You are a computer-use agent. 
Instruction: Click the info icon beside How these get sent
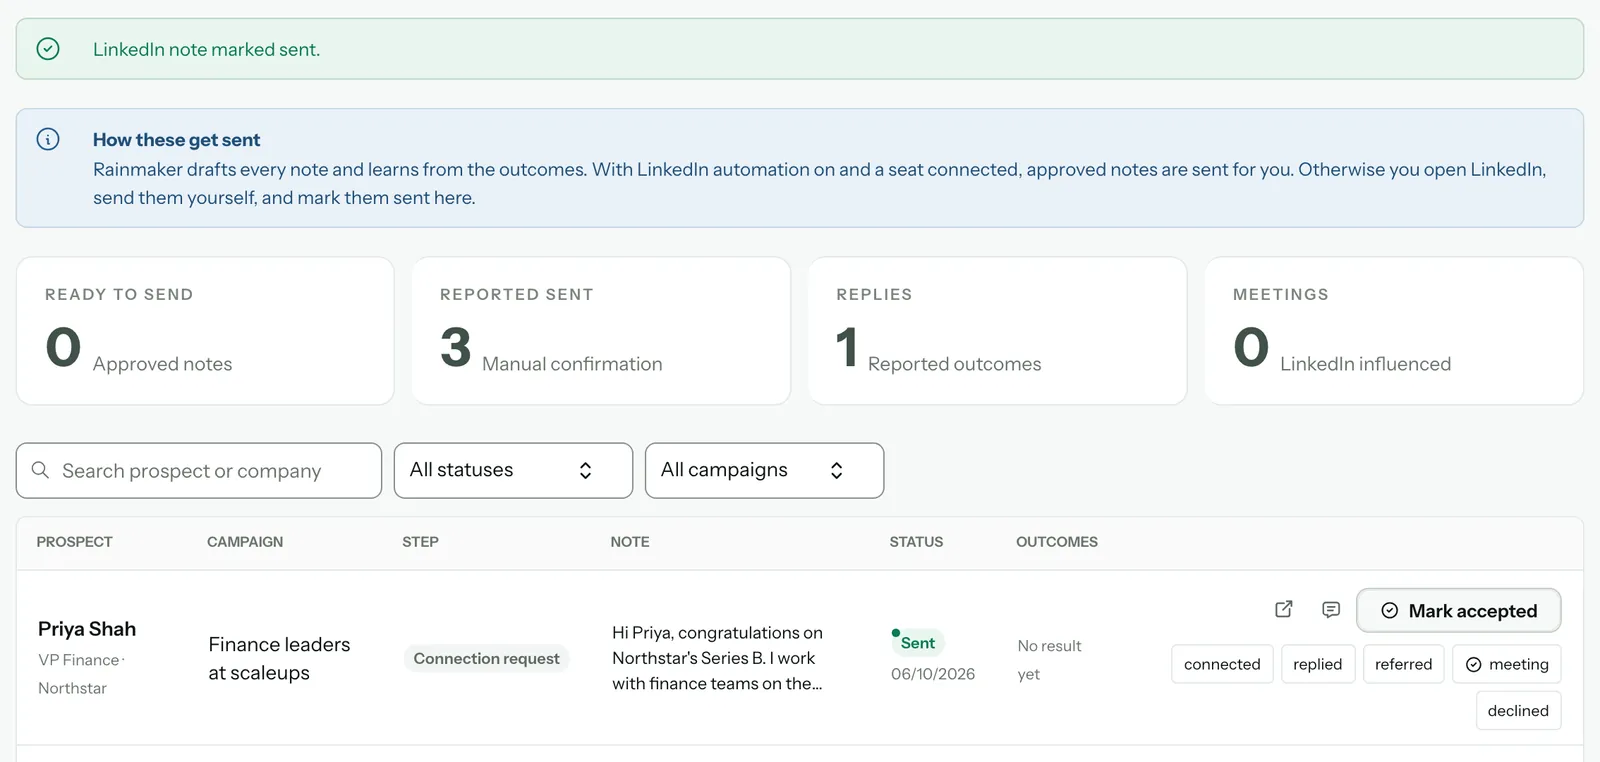coord(48,139)
